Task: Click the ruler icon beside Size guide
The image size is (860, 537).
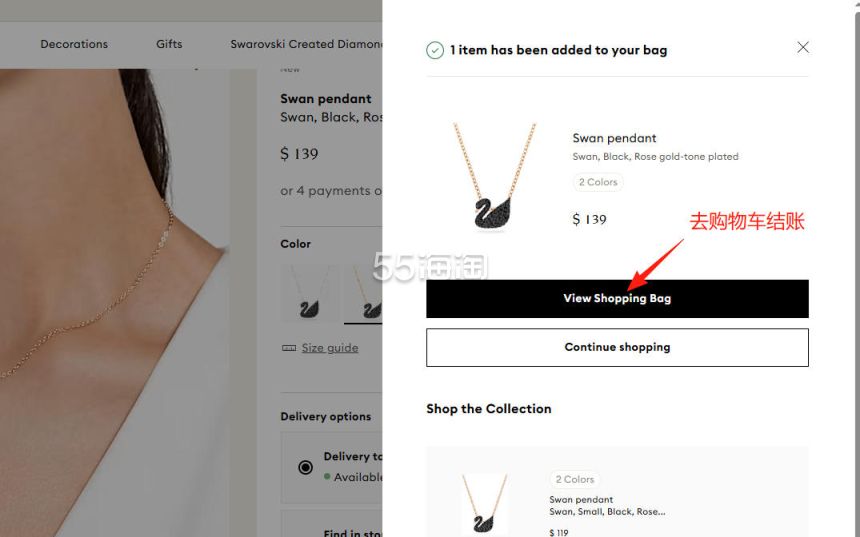Action: (289, 348)
